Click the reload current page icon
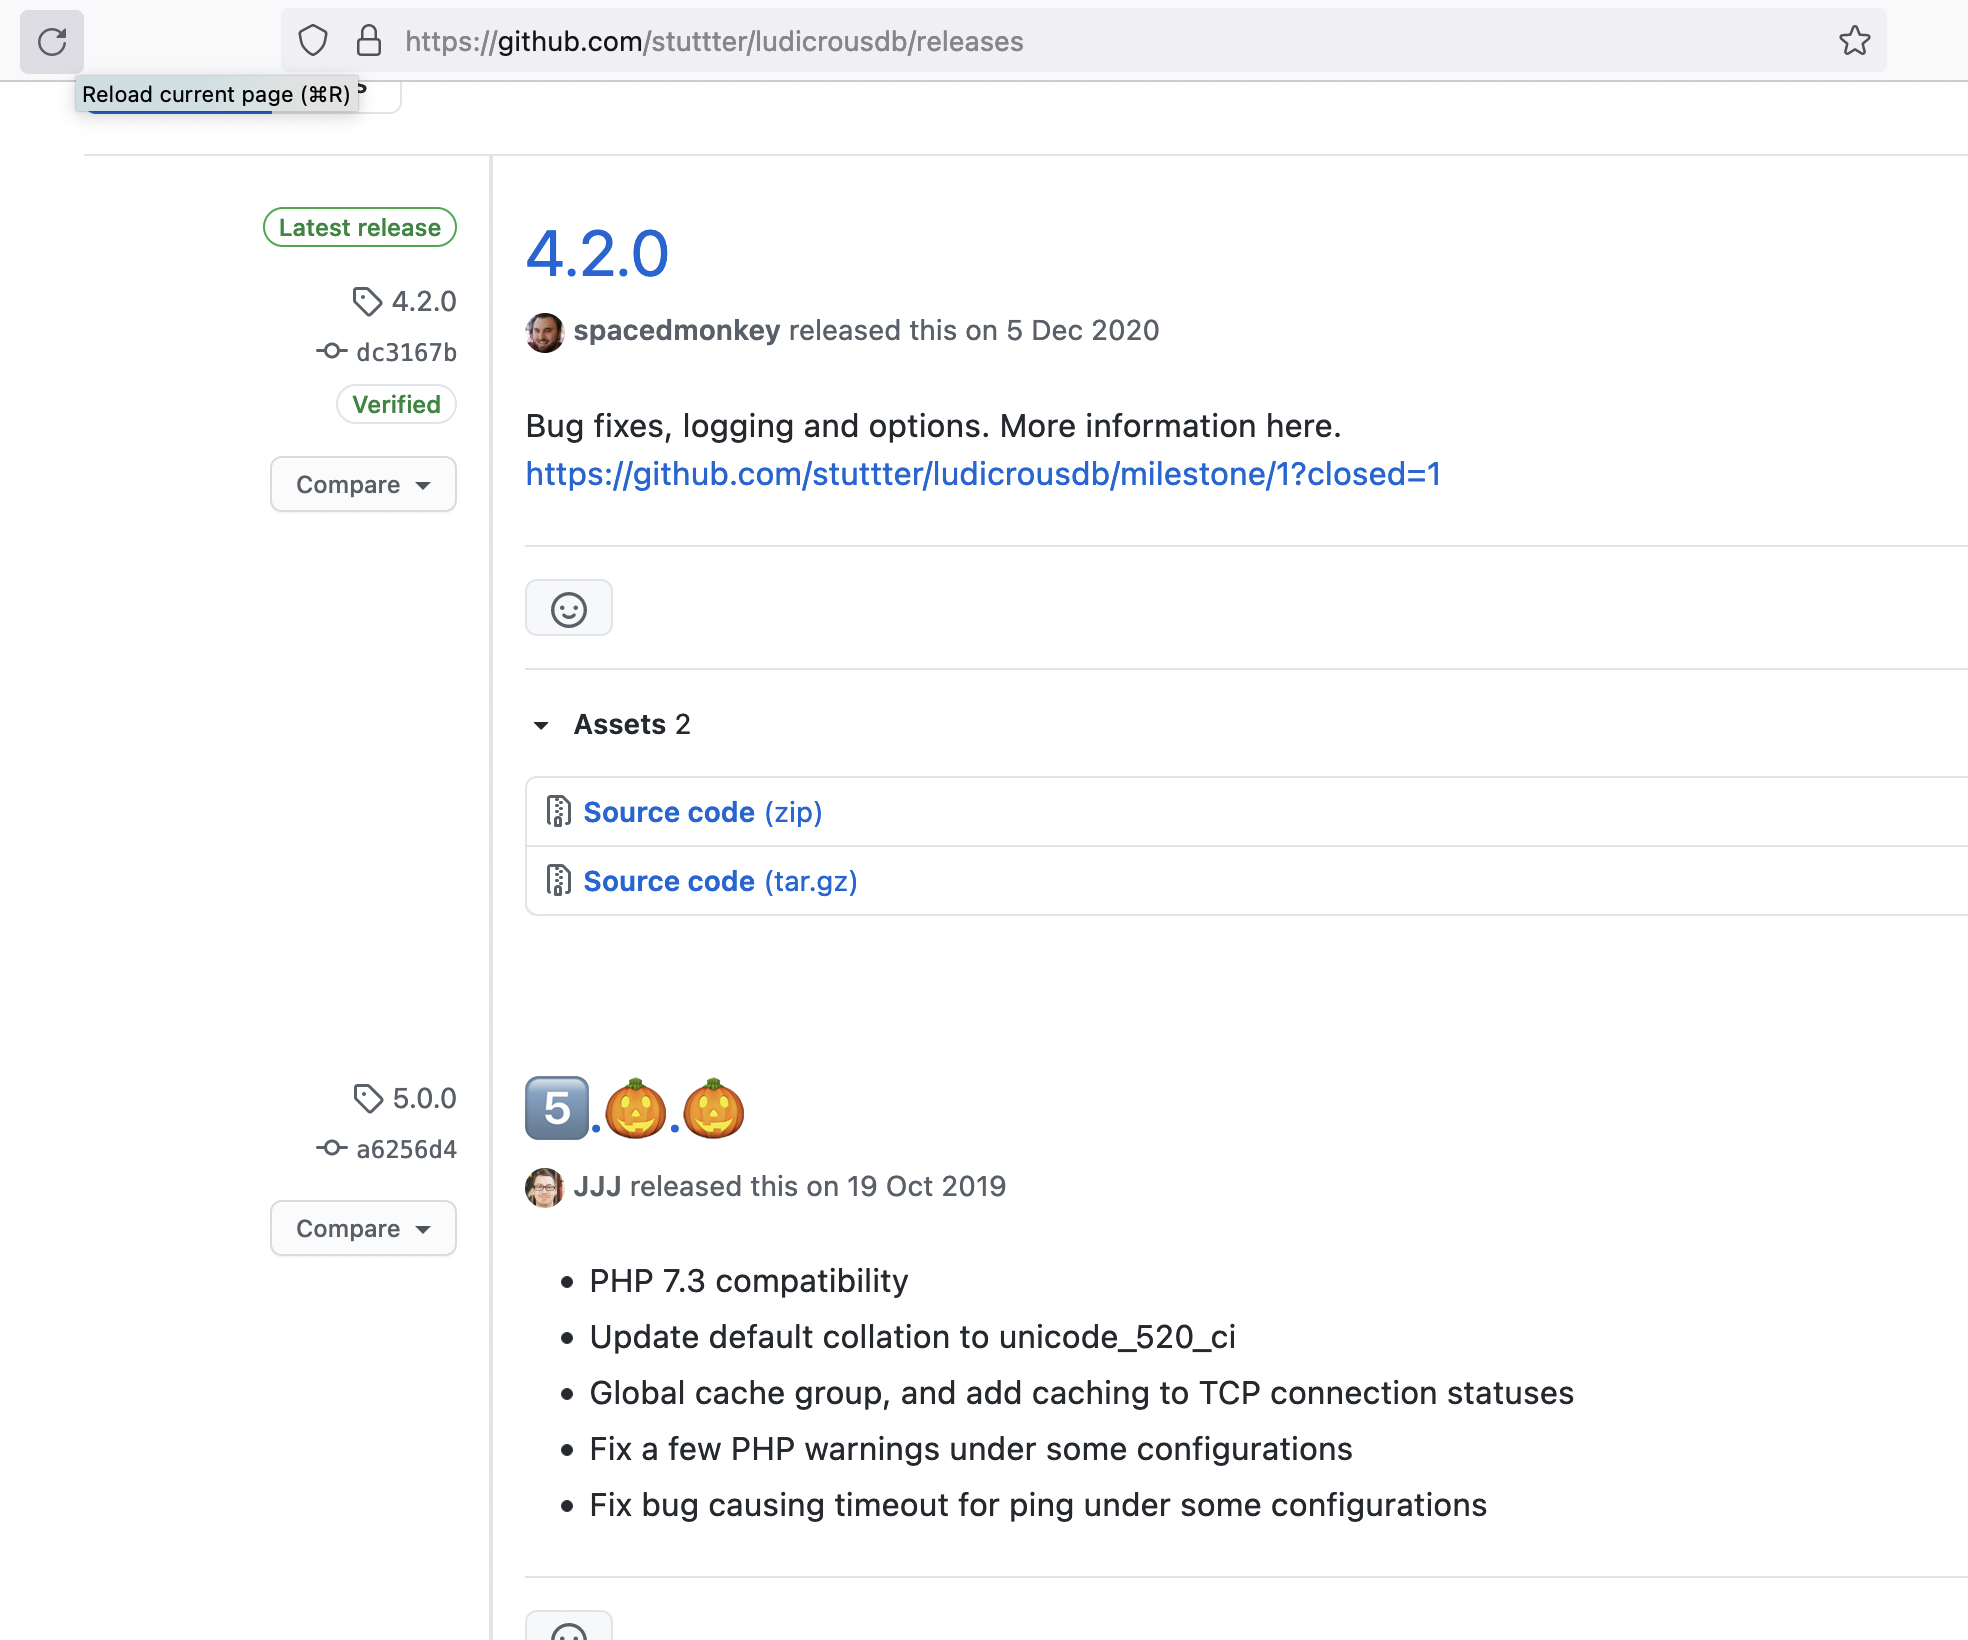Screen dimensions: 1968x1640 [x=51, y=42]
